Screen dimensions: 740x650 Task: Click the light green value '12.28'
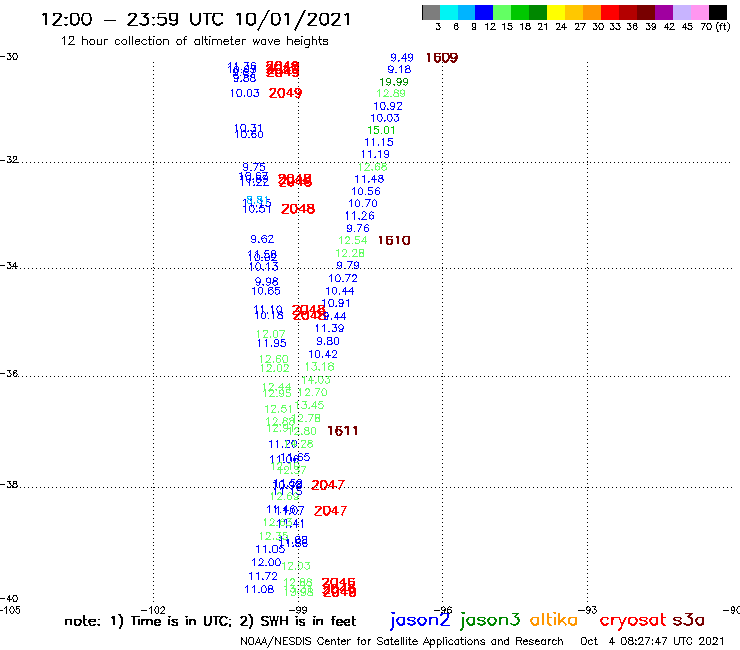click(350, 253)
